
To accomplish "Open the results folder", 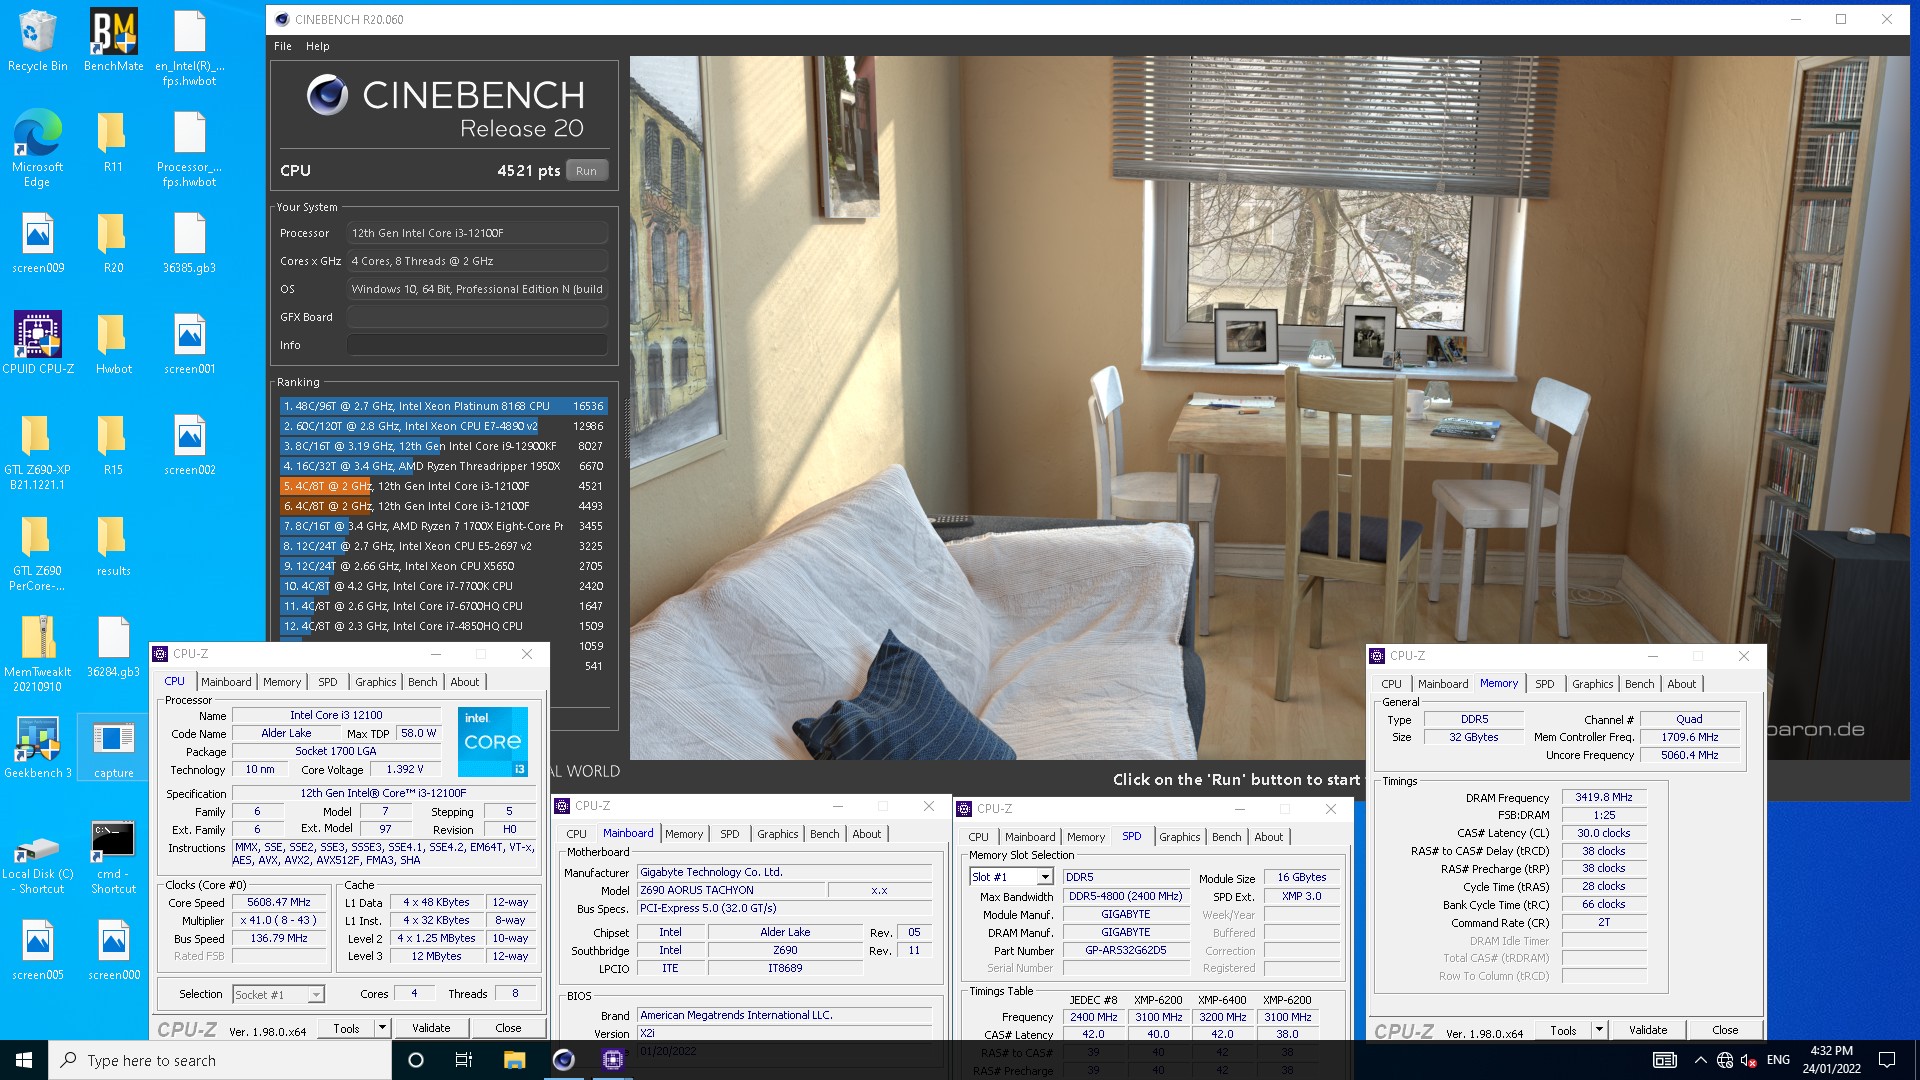I will [113, 546].
